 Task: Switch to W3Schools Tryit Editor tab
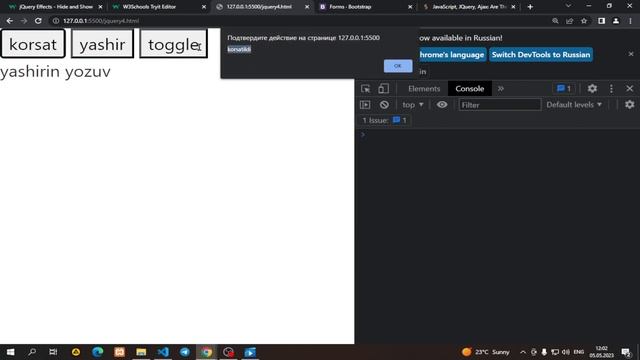click(x=149, y=7)
